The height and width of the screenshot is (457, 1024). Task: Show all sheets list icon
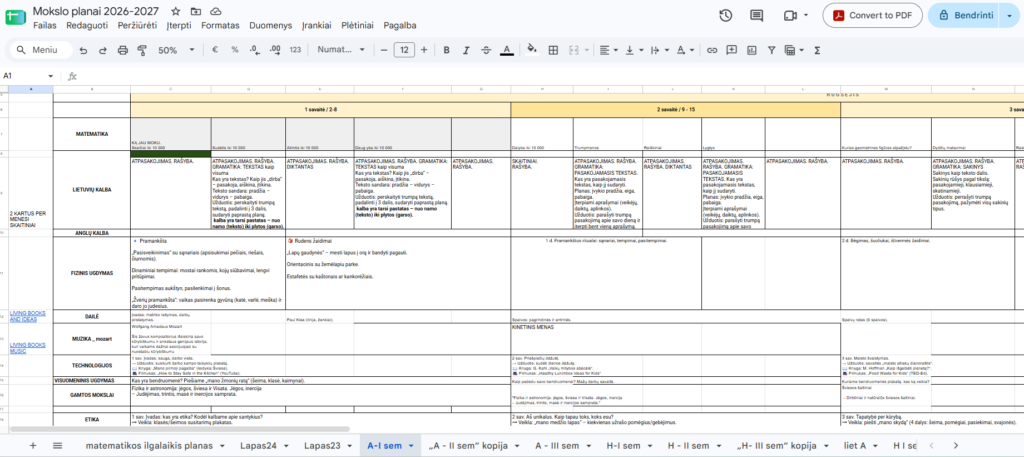[x=57, y=446]
